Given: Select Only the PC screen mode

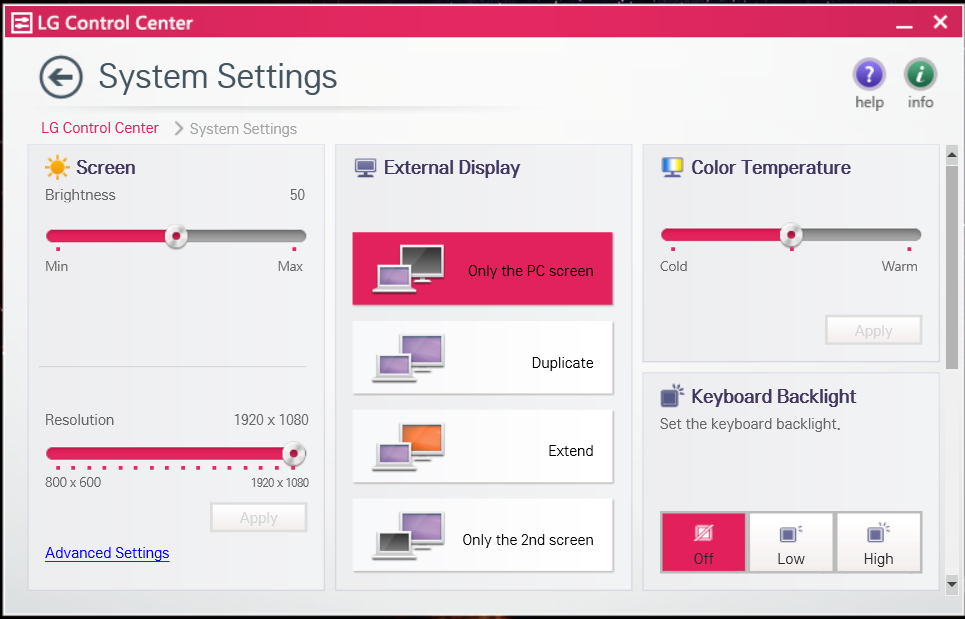Looking at the screenshot, I should tap(482, 268).
